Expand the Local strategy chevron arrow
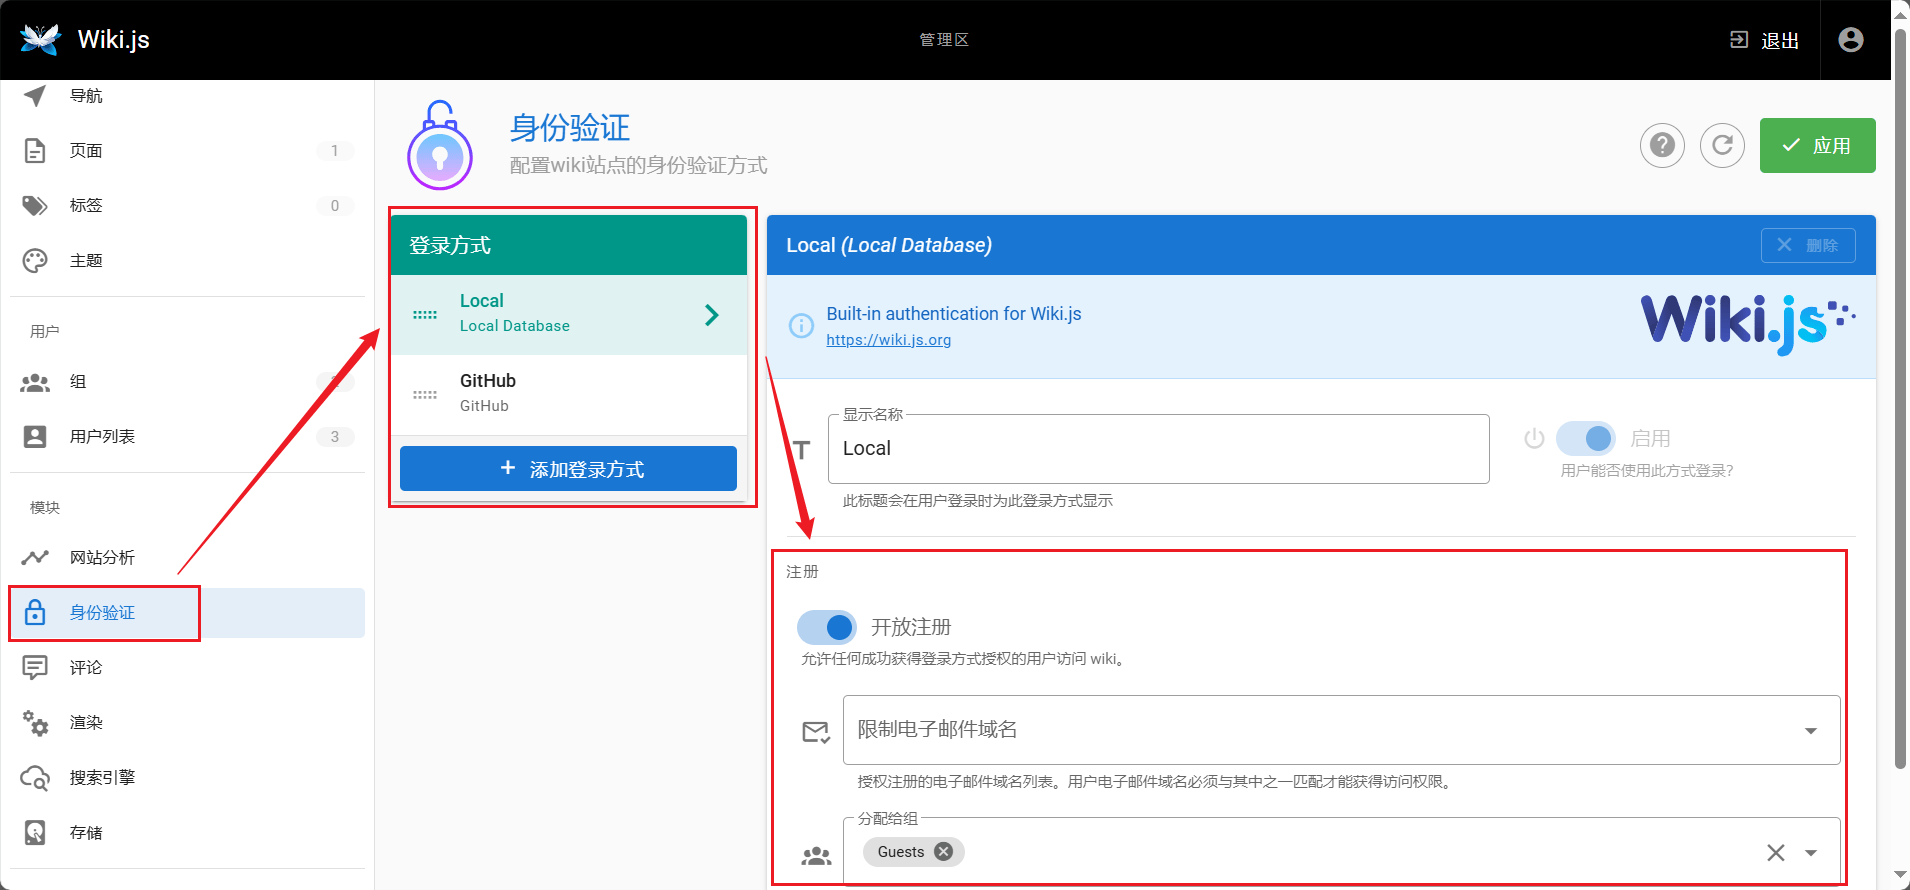The width and height of the screenshot is (1910, 890). [711, 315]
